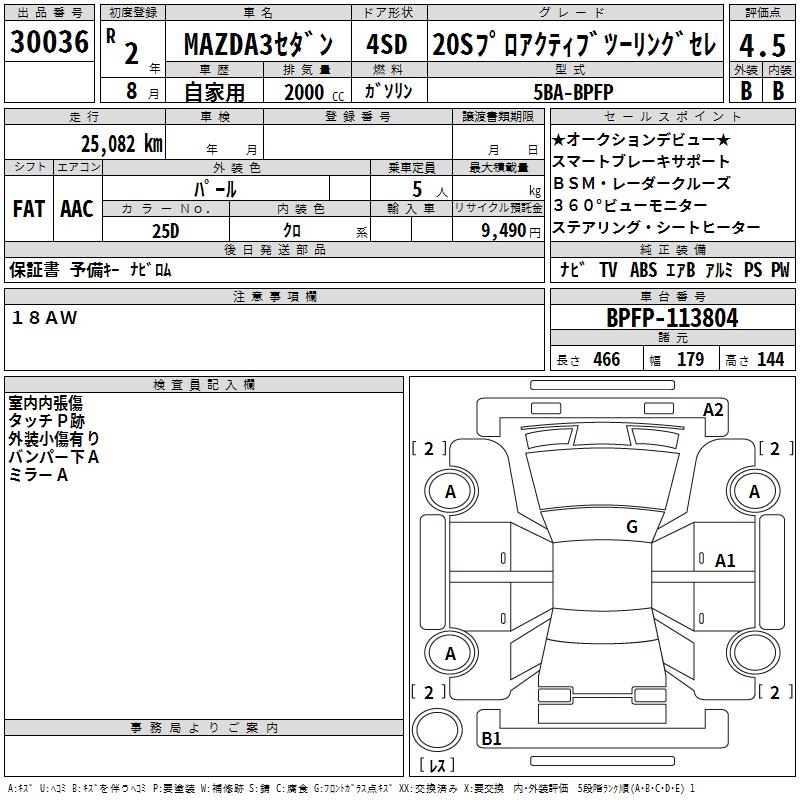Click the A2 mark on car diagram
The width and height of the screenshot is (800, 800).
(713, 410)
